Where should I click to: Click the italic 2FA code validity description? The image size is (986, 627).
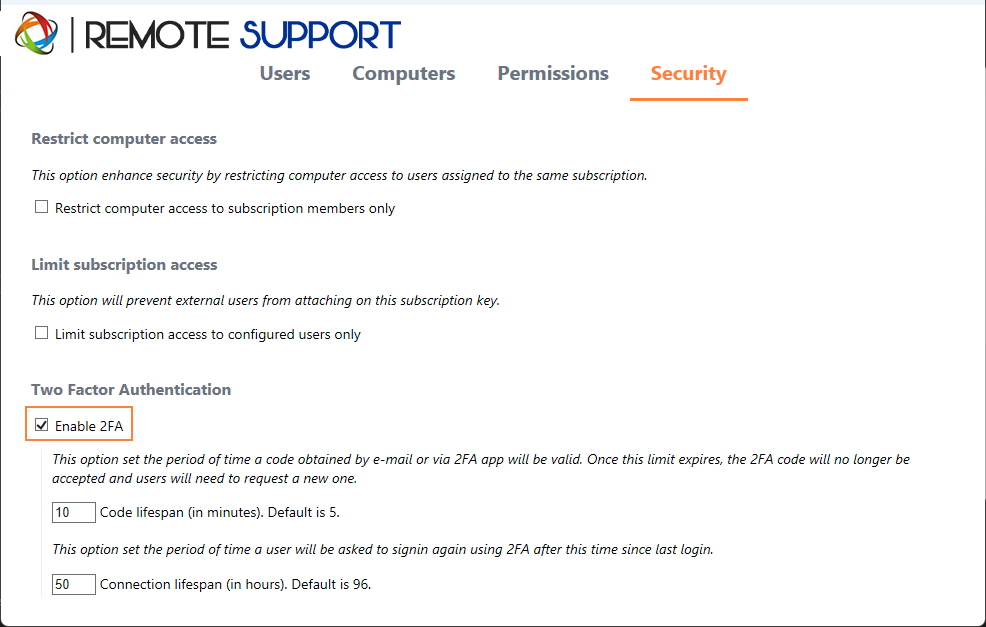pyautogui.click(x=481, y=469)
